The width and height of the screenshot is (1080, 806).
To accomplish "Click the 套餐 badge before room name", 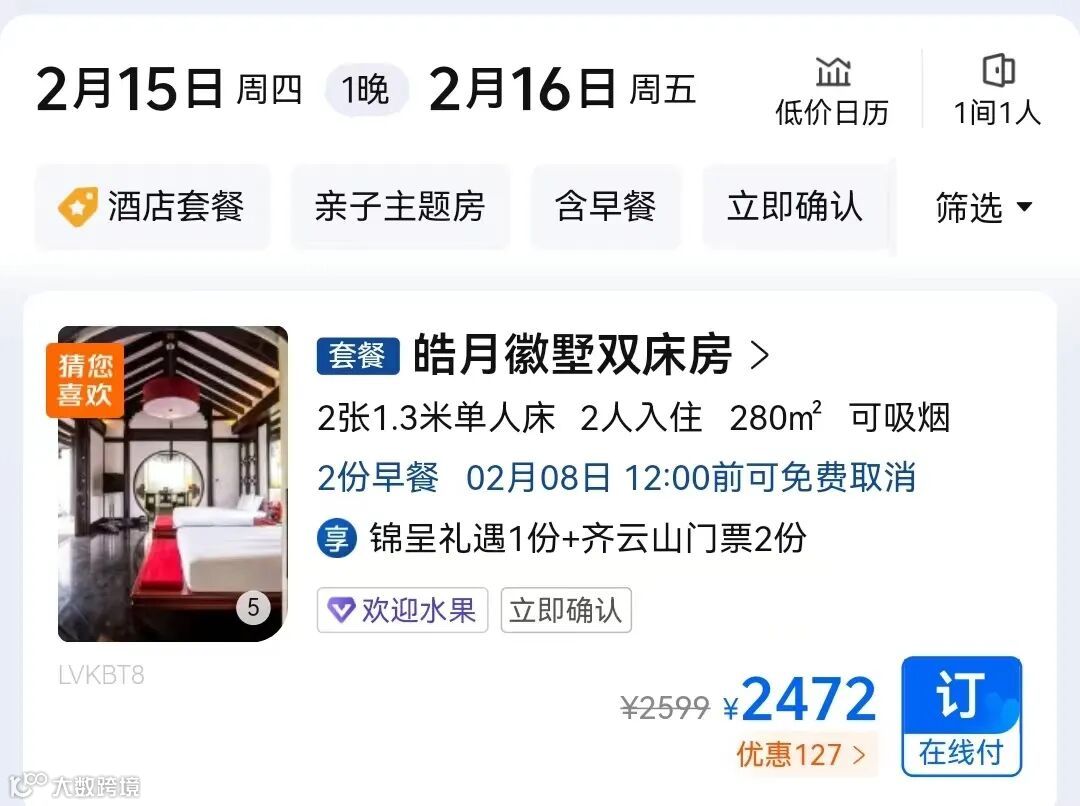I will [357, 356].
